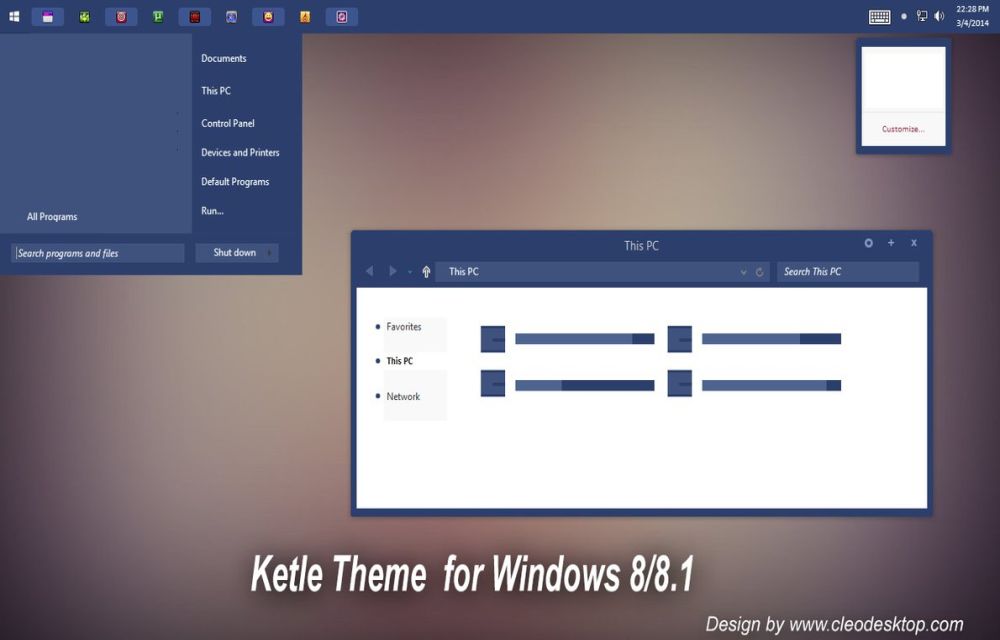The height and width of the screenshot is (640, 1000).
Task: Select the lower-left drive icon in This PC
Action: [493, 384]
